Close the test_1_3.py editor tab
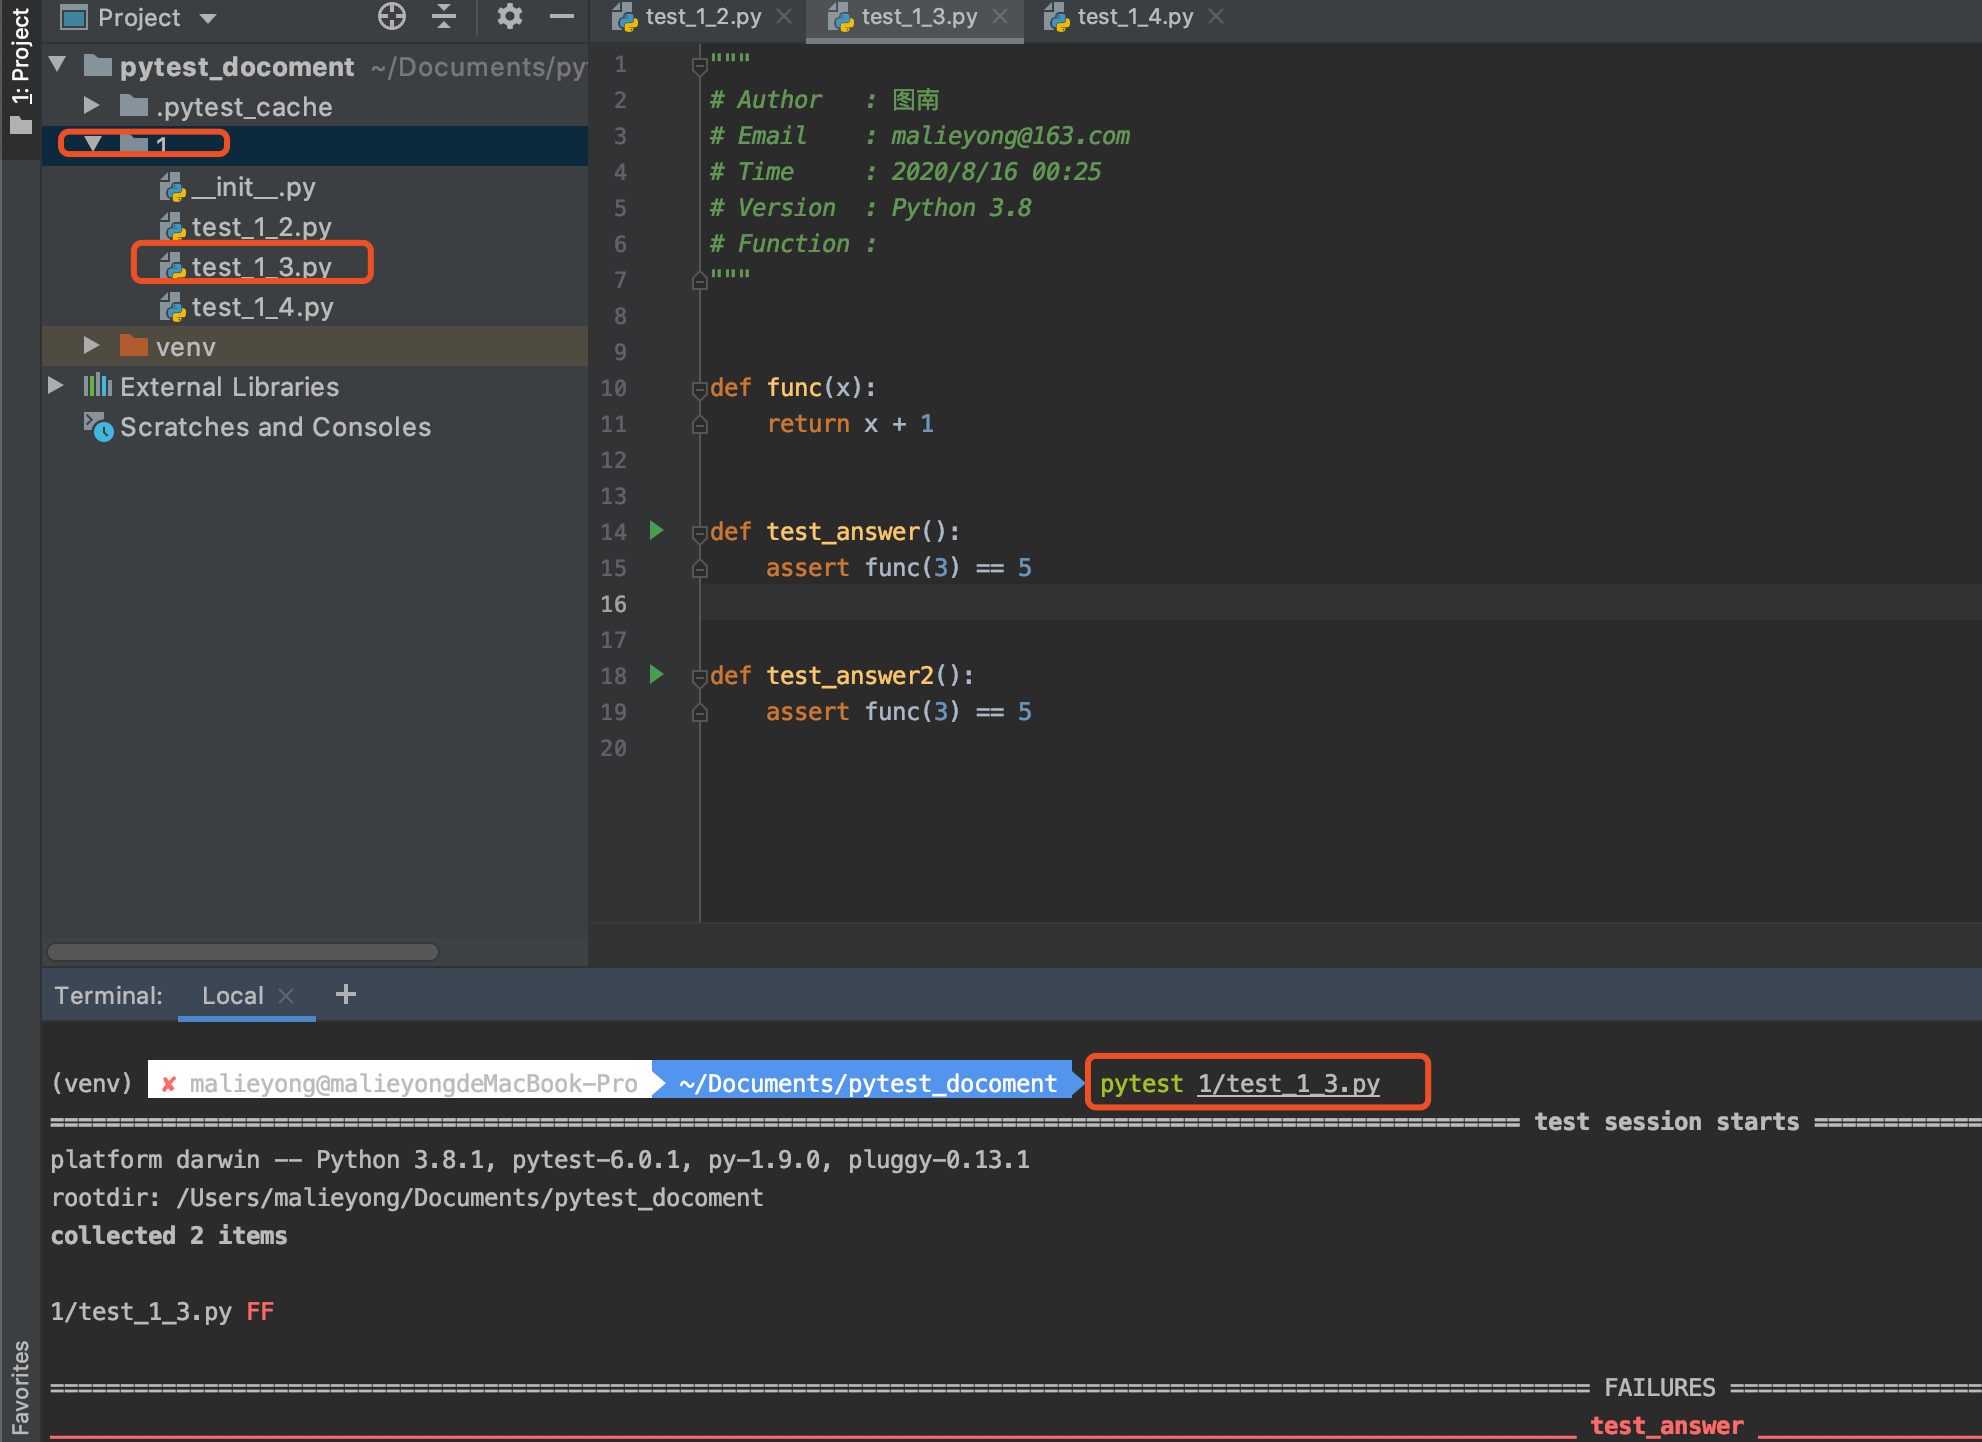1982x1442 pixels. pyautogui.click(x=1000, y=17)
